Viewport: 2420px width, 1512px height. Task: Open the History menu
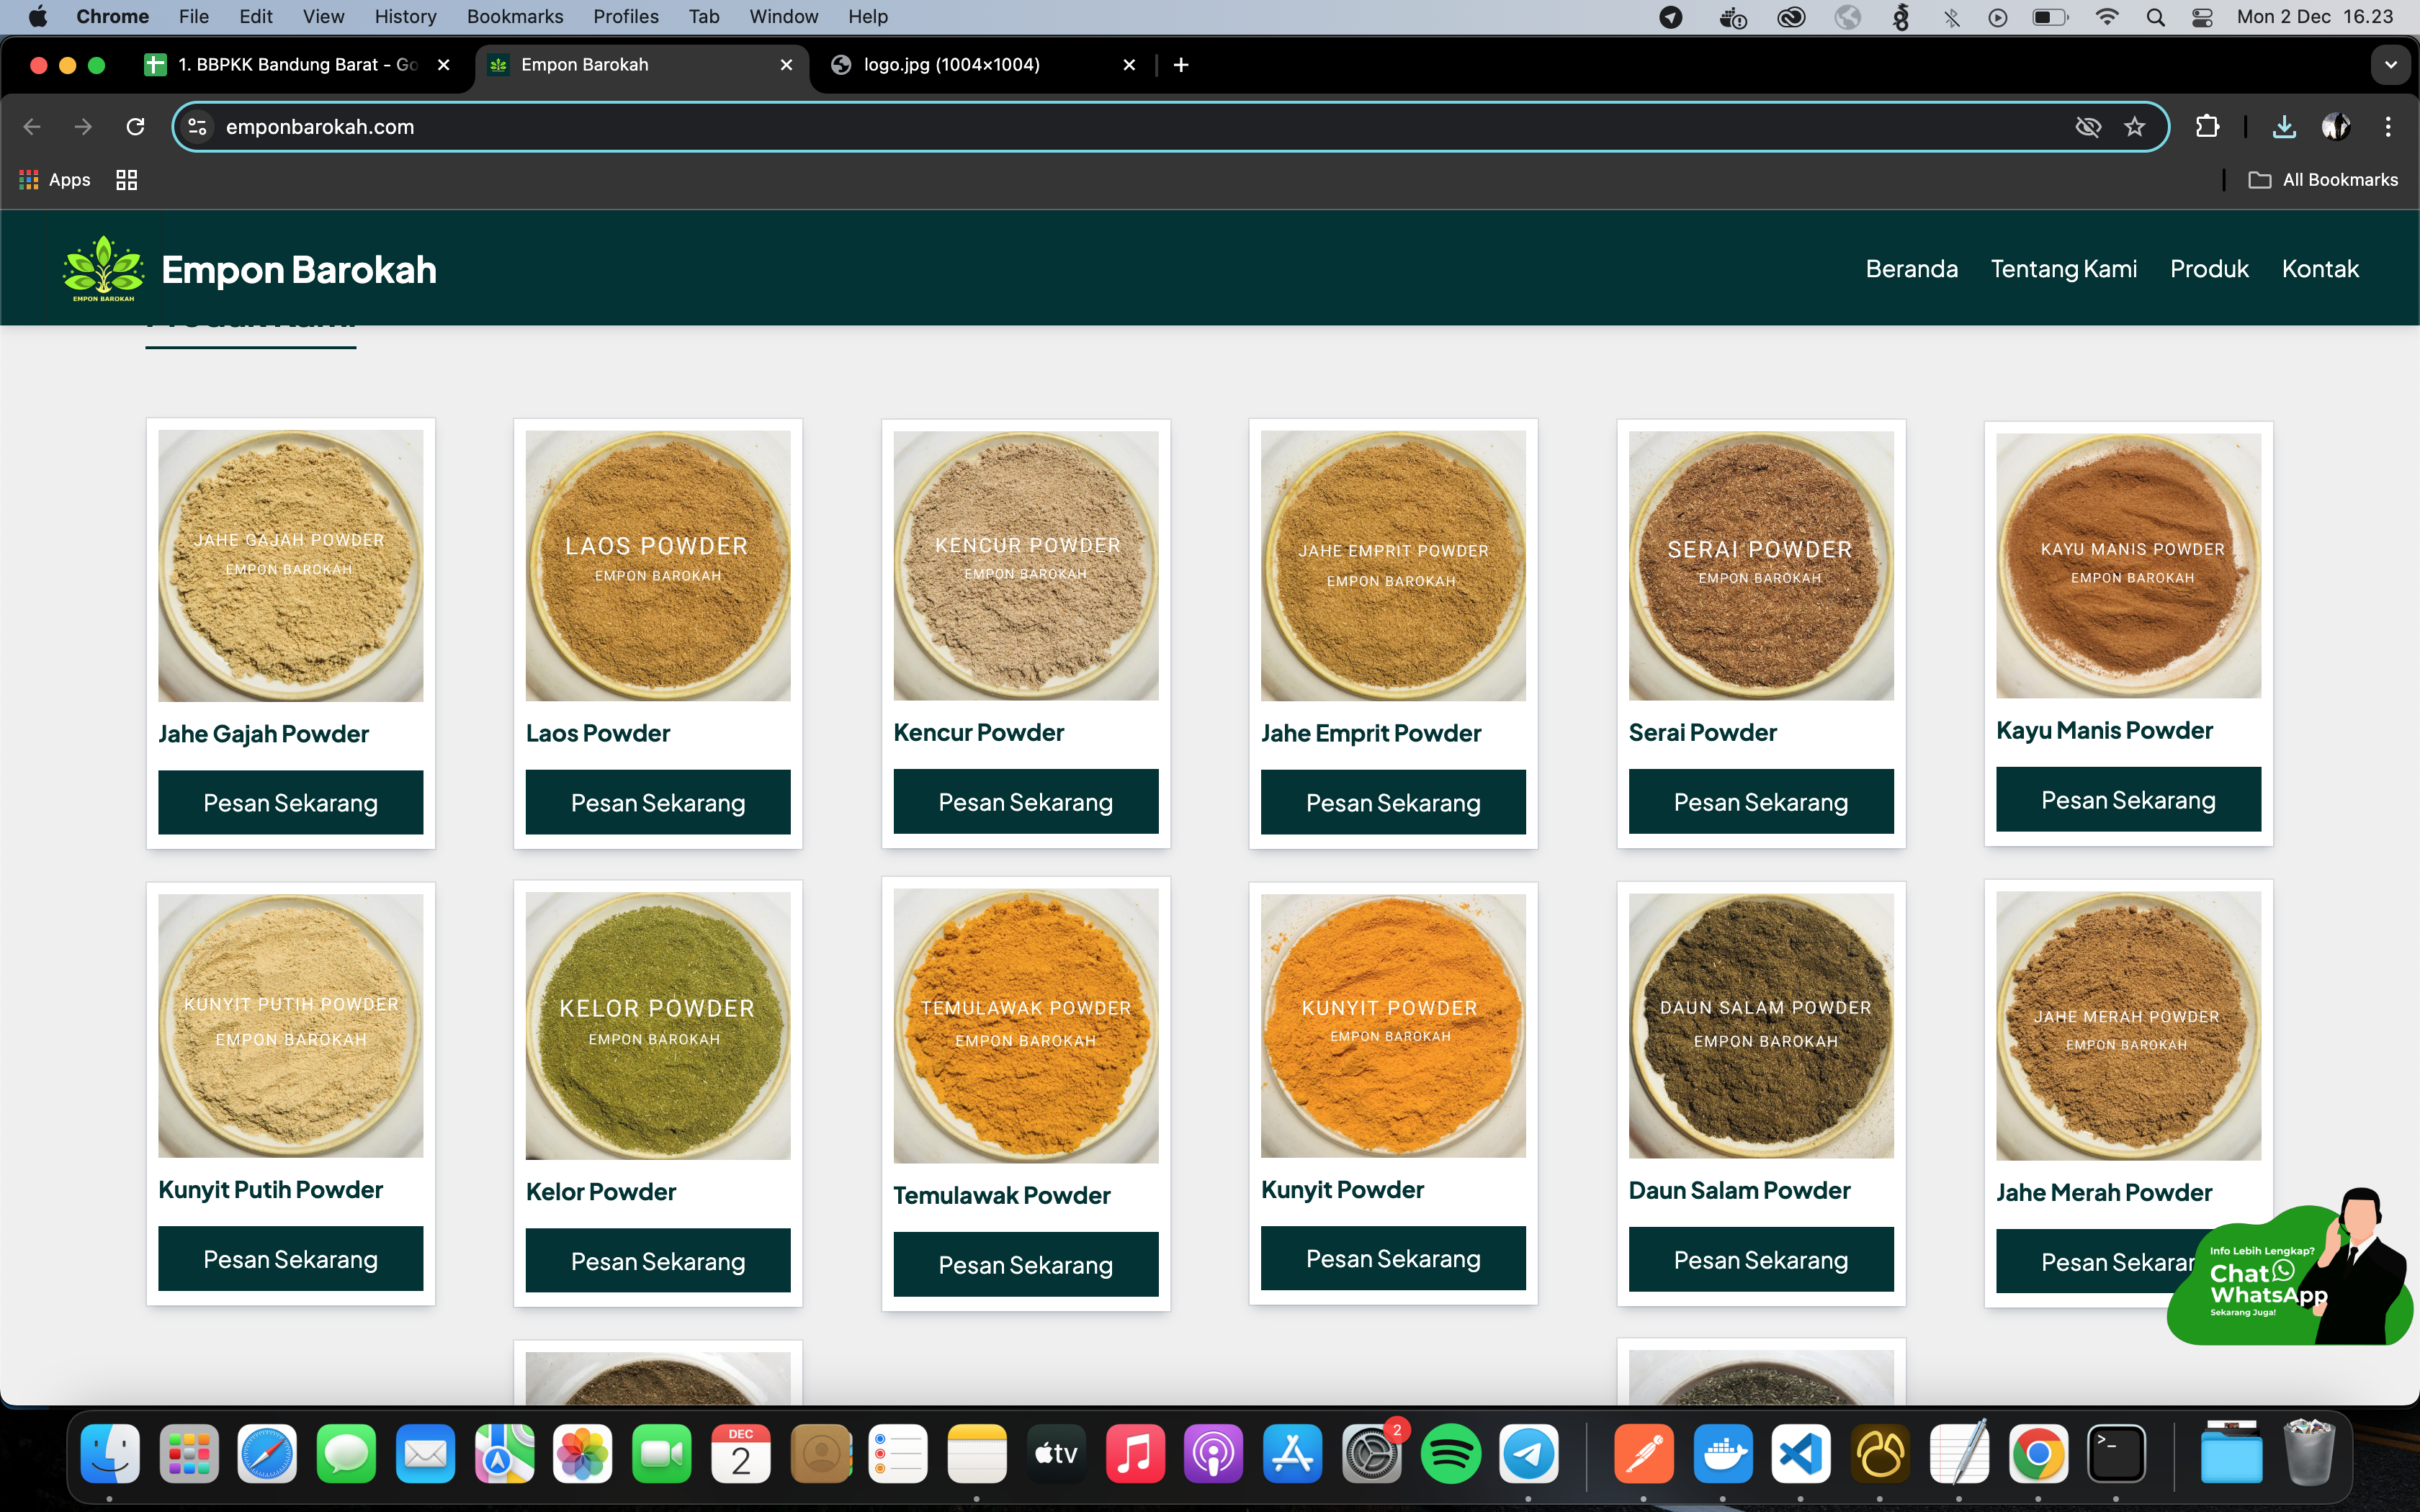click(405, 17)
